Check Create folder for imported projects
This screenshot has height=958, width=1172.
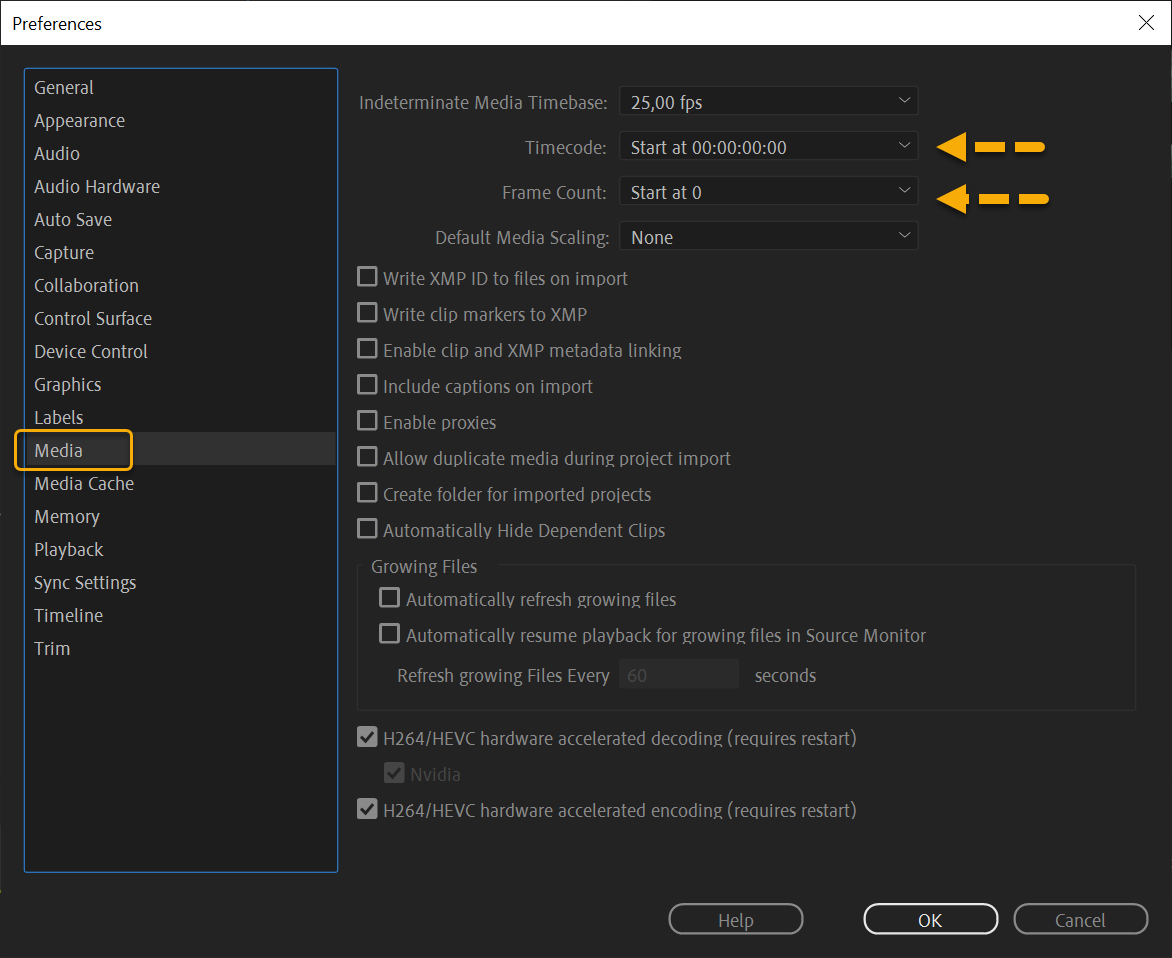[x=367, y=493]
